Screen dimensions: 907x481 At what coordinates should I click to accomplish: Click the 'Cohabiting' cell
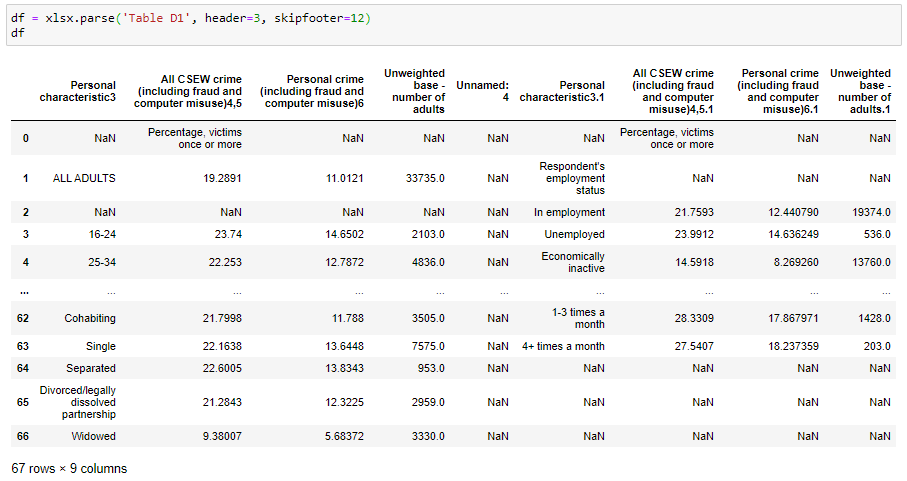click(90, 318)
